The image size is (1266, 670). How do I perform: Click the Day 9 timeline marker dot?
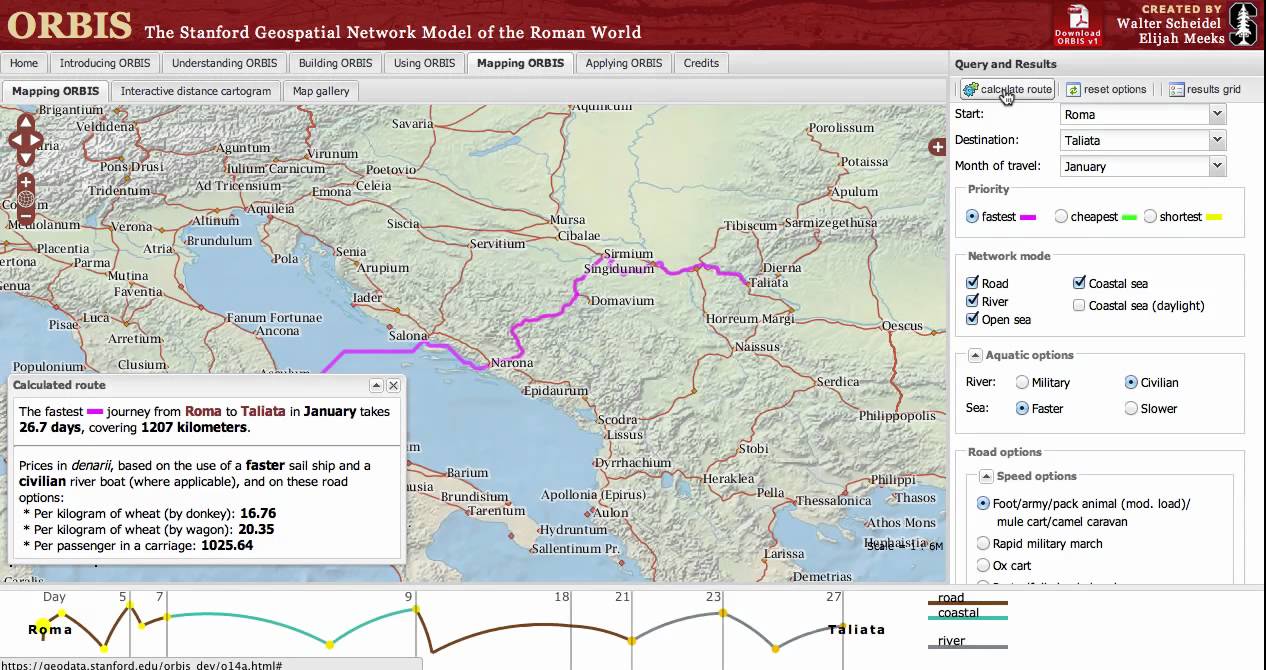click(415, 609)
